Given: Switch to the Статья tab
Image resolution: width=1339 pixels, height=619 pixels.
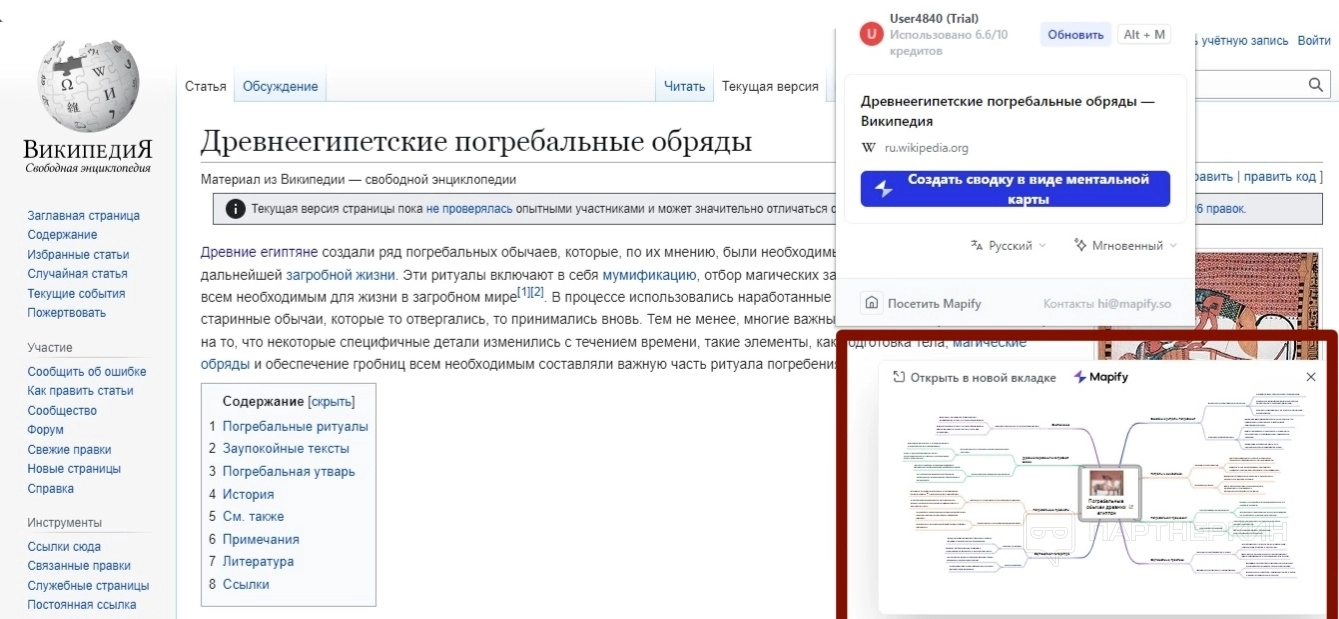Looking at the screenshot, I should (x=206, y=86).
